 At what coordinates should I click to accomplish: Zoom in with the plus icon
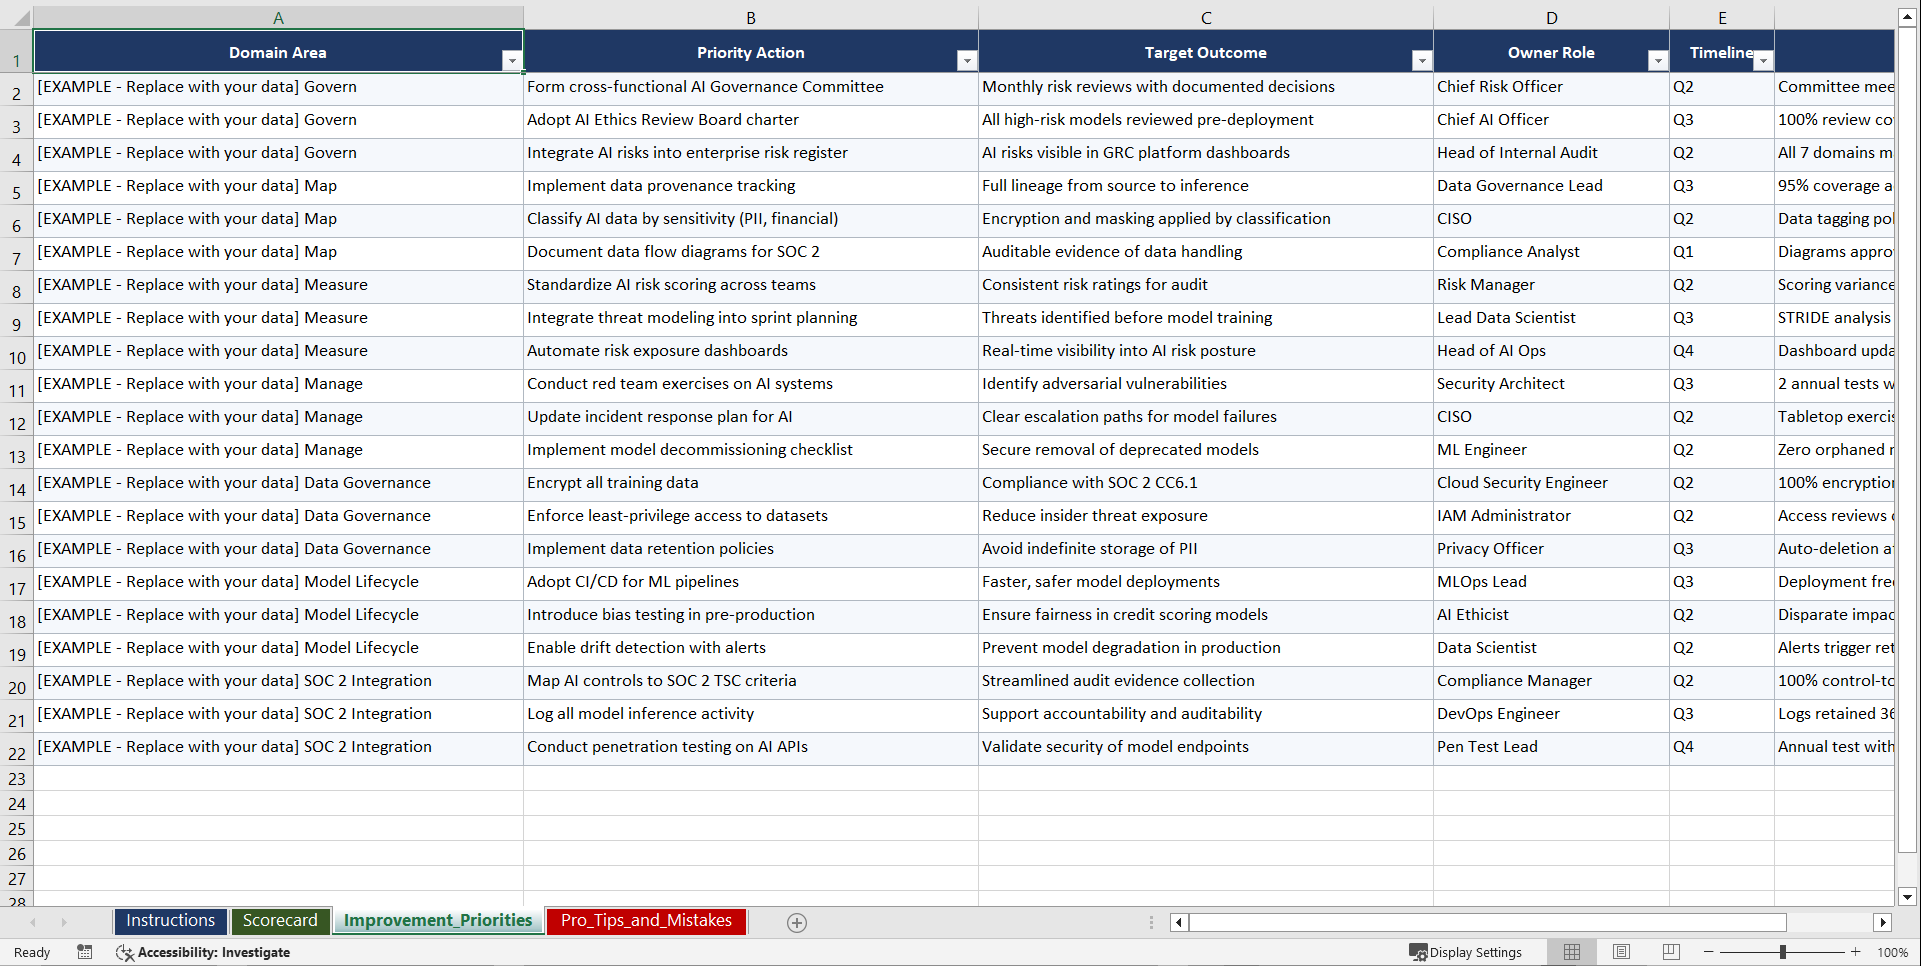(x=1855, y=952)
